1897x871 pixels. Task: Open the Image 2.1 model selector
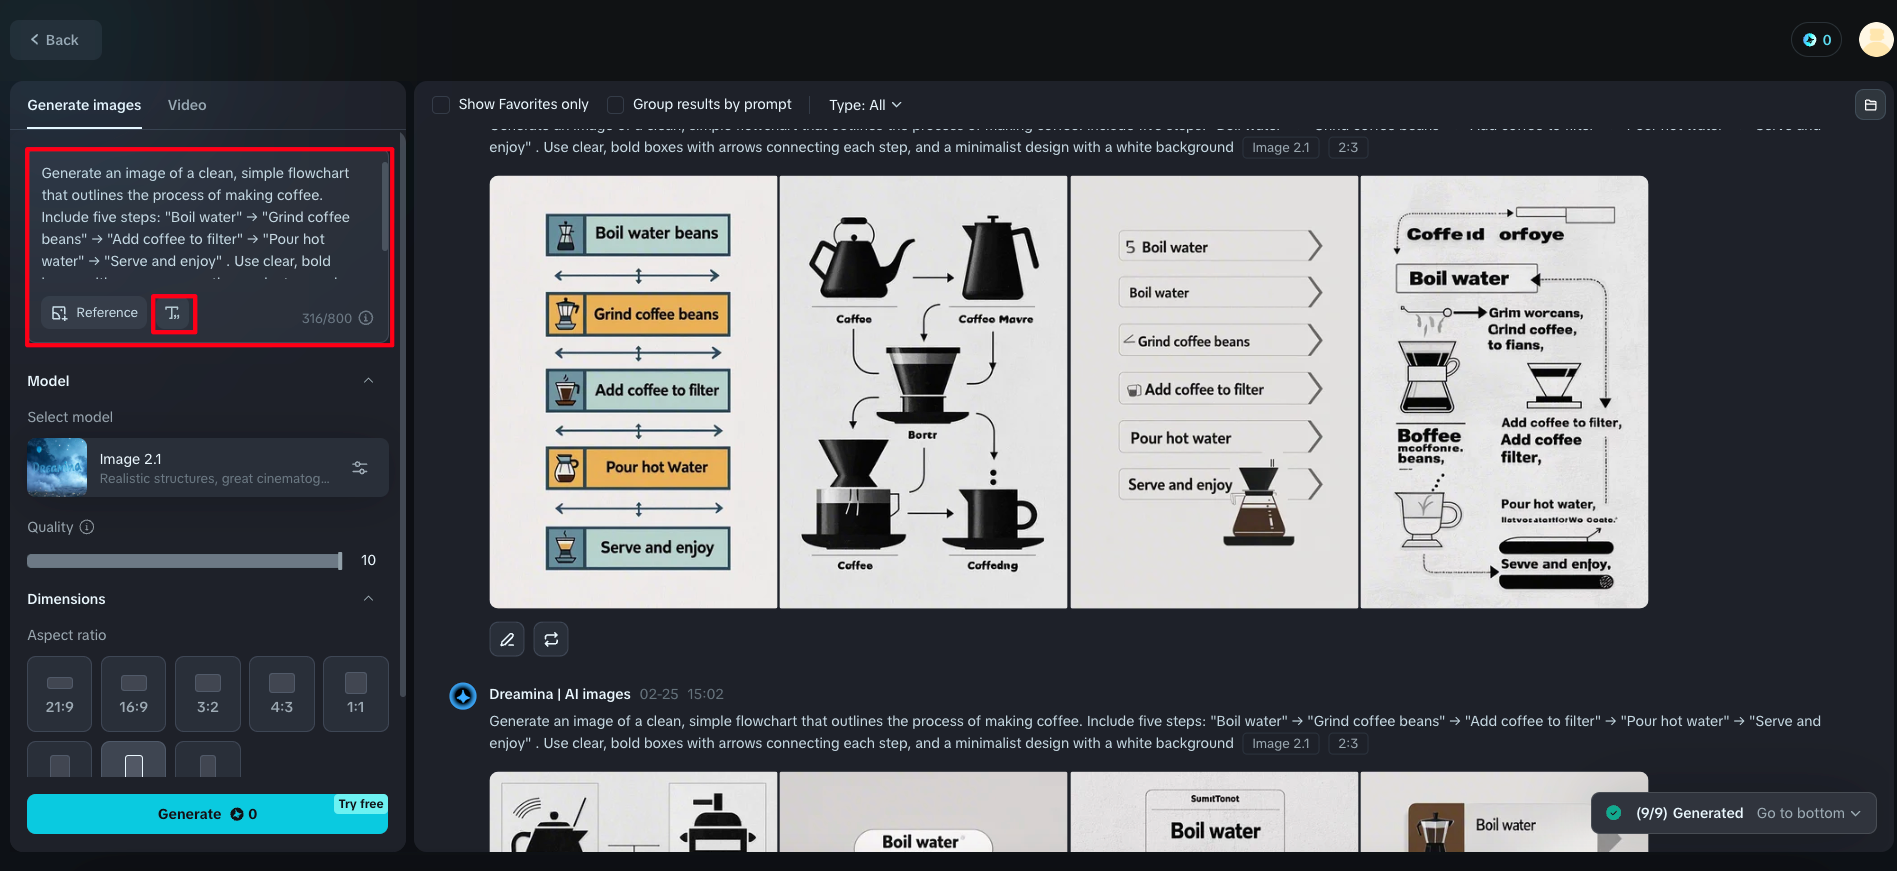[x=207, y=468]
